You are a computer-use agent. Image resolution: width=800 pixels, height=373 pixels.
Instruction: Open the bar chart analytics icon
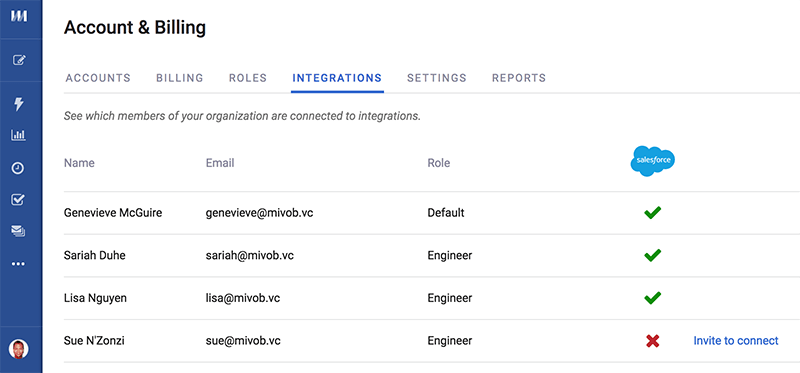(18, 135)
